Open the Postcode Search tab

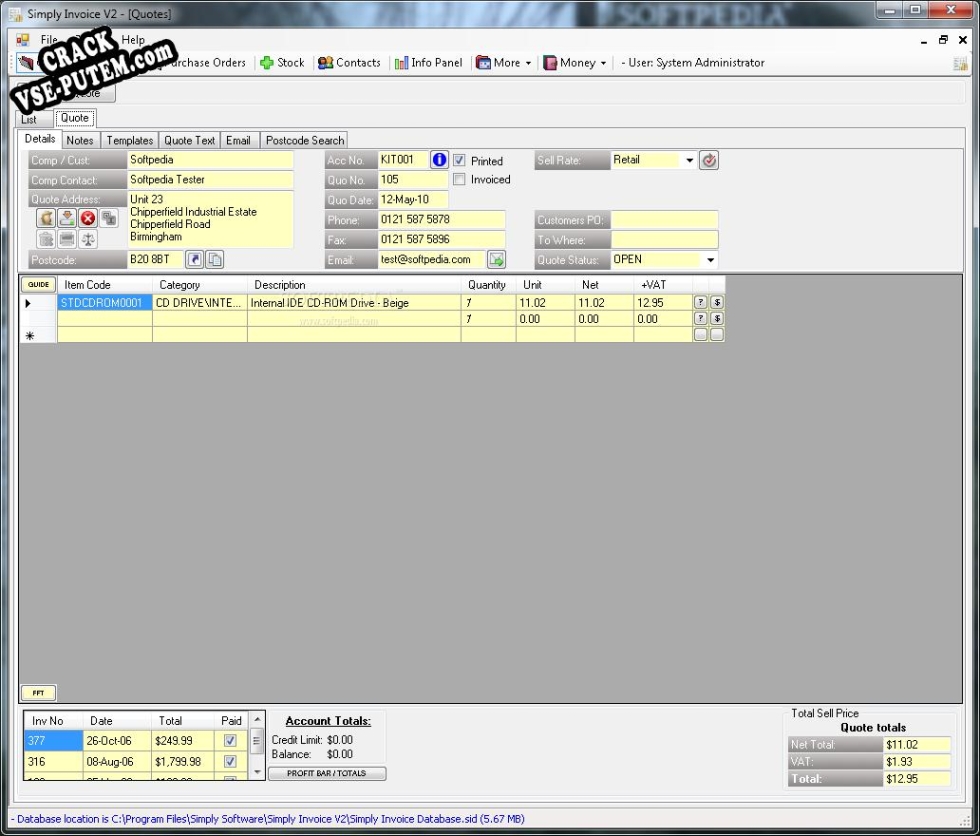(304, 141)
